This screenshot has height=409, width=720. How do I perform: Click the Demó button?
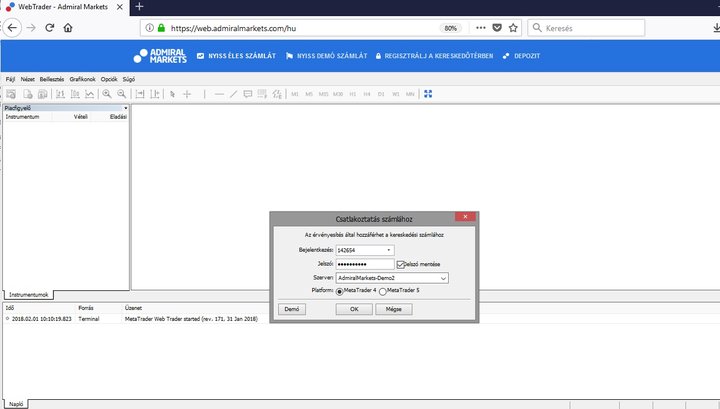pos(292,309)
